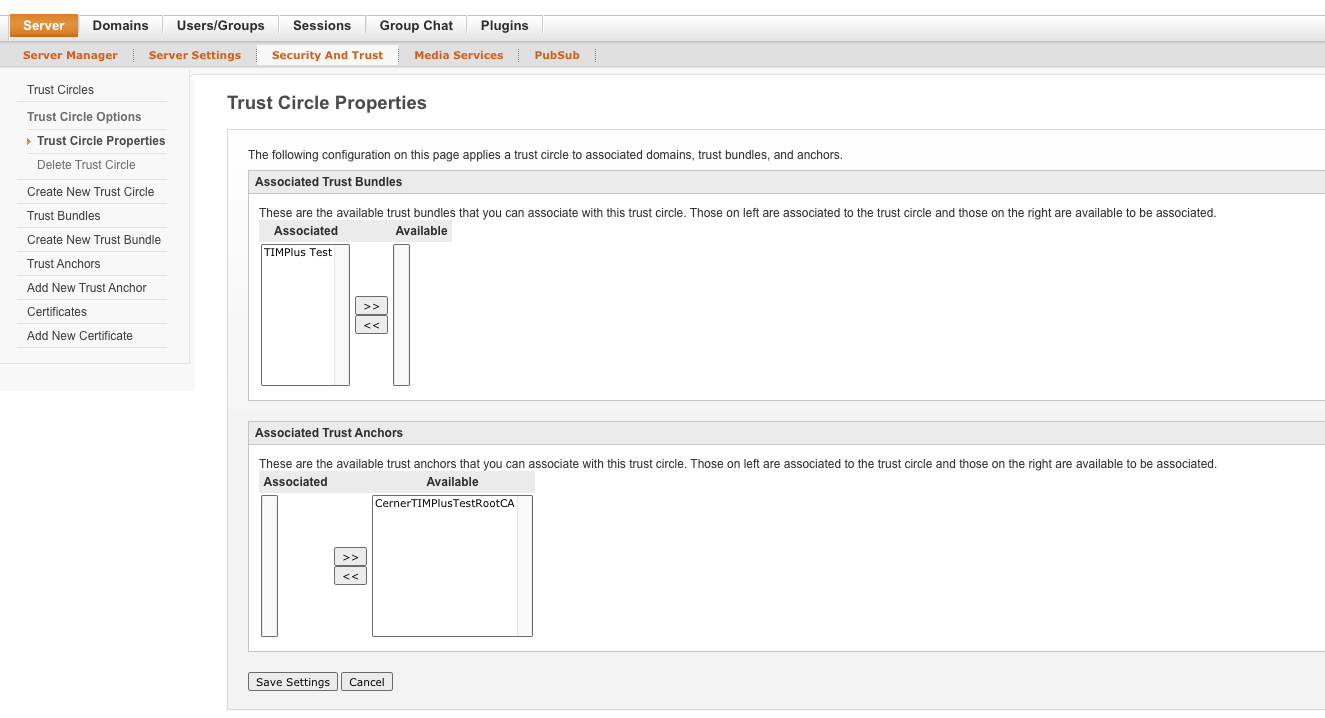Viewport: 1325px width, 718px height.
Task: Navigate to Media Services
Action: pos(458,55)
